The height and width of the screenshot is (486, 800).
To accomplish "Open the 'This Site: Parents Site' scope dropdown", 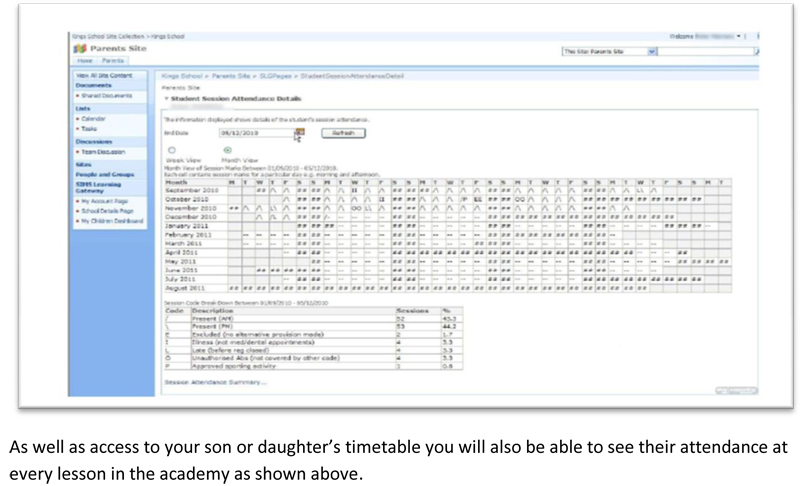I will [x=652, y=50].
